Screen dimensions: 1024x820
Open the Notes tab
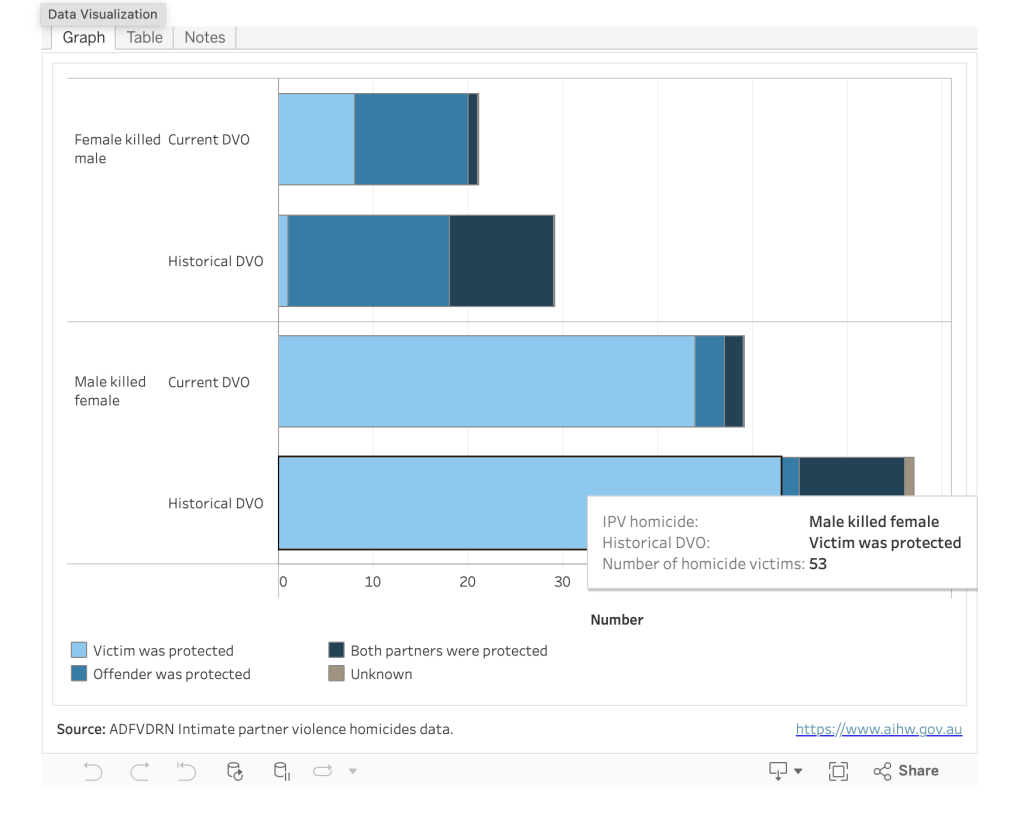[204, 37]
